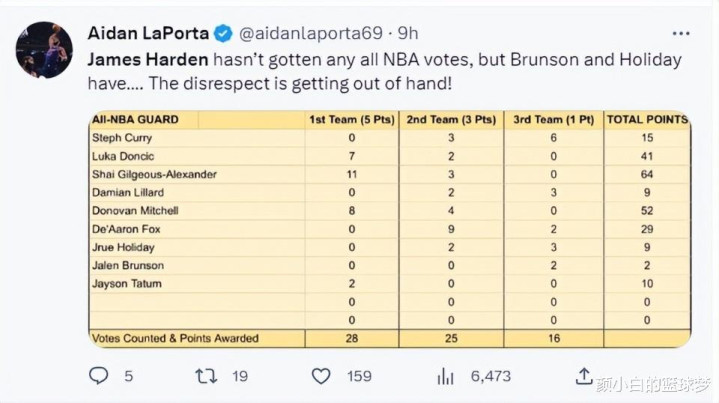Click the 5 replies count
Screen dimensions: 719x403
click(128, 376)
